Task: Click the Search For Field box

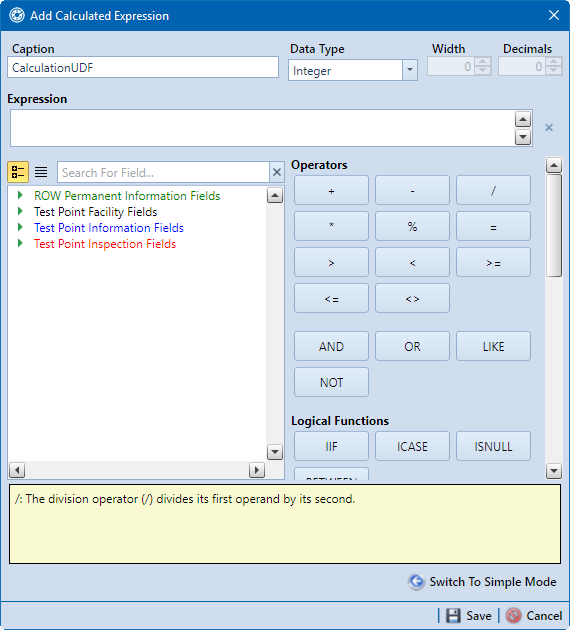Action: (x=163, y=172)
